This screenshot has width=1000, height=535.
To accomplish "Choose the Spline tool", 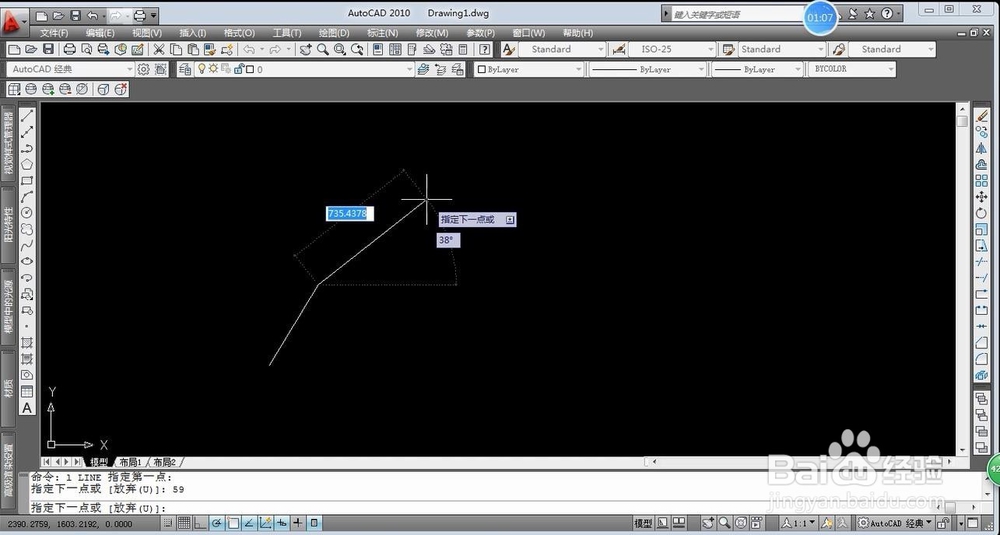I will [27, 245].
